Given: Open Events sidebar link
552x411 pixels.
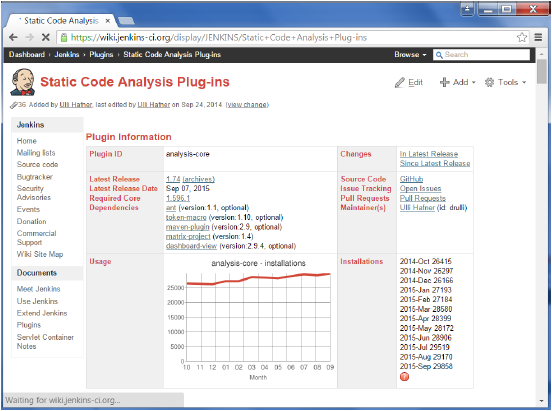Looking at the screenshot, I should point(28,209).
